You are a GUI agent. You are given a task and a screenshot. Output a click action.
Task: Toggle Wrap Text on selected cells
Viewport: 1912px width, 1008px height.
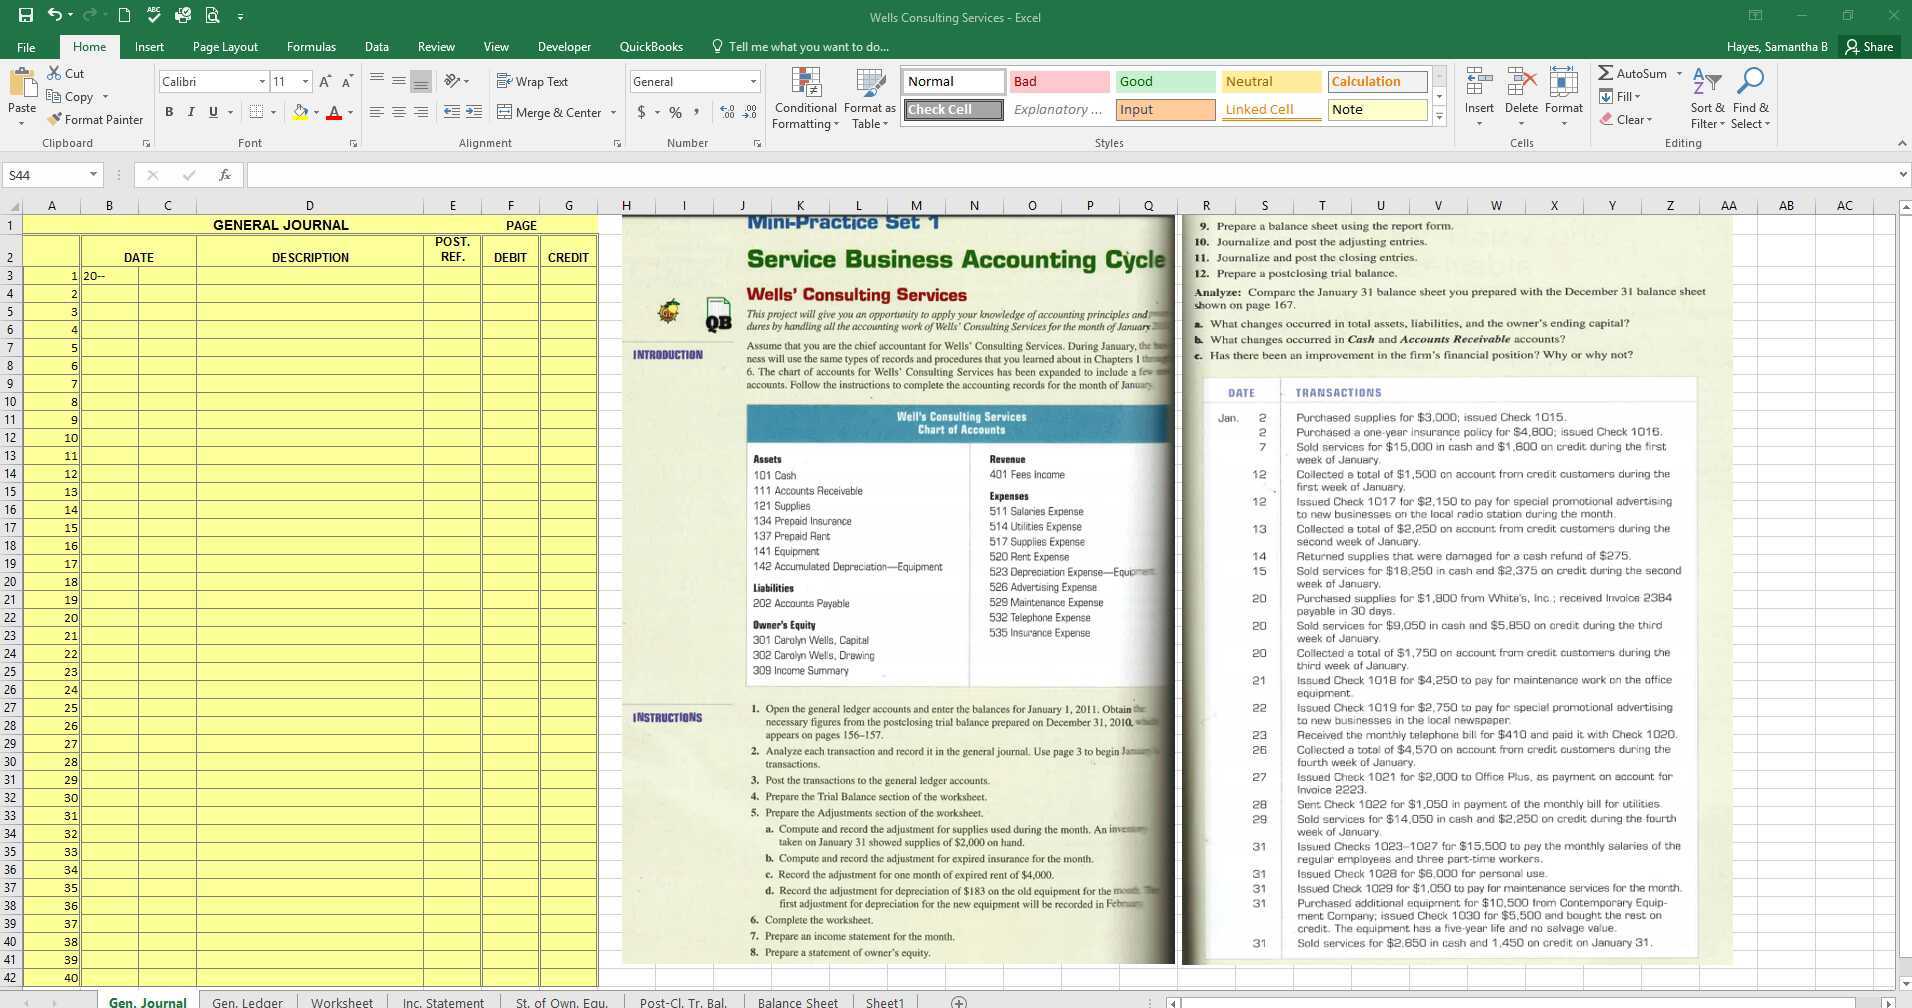click(x=532, y=82)
